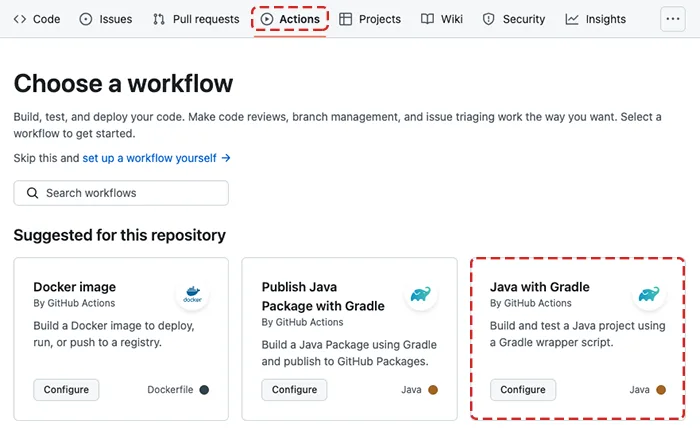700x428 pixels.
Task: Click the 'Java with Gradle' title
Action: 540,287
